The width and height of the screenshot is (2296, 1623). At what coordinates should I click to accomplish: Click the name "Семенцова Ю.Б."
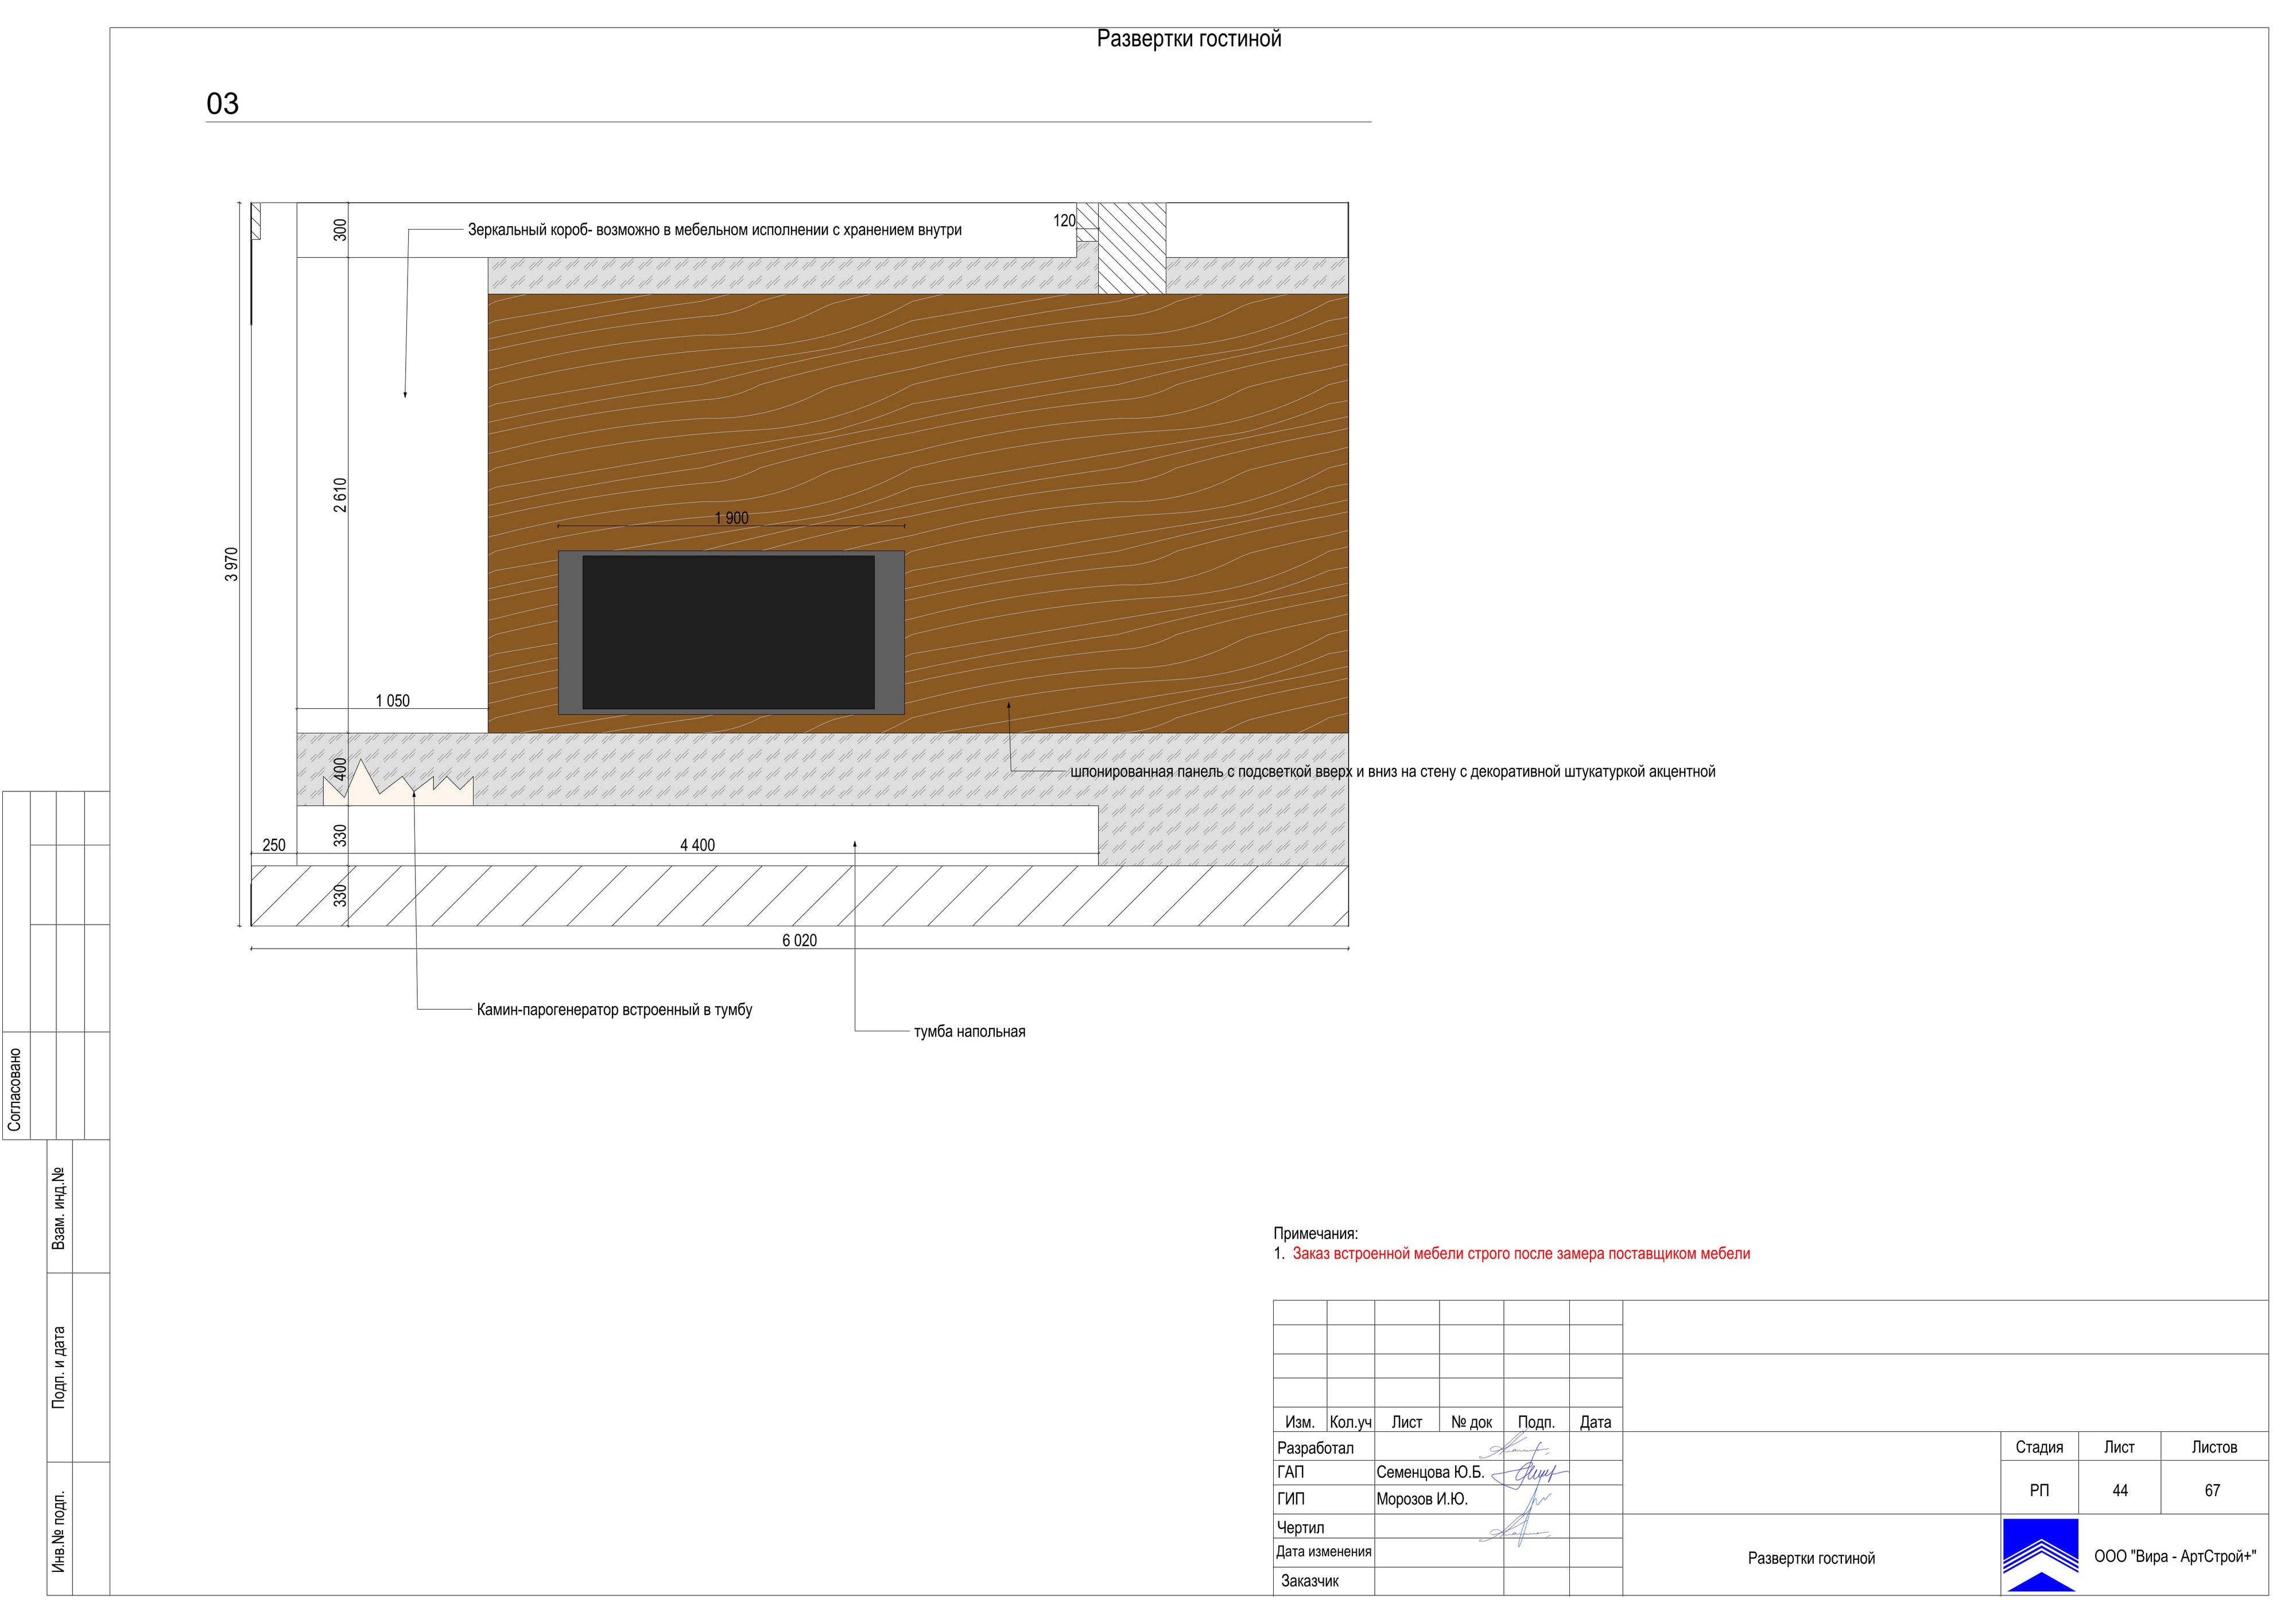tap(1430, 1473)
